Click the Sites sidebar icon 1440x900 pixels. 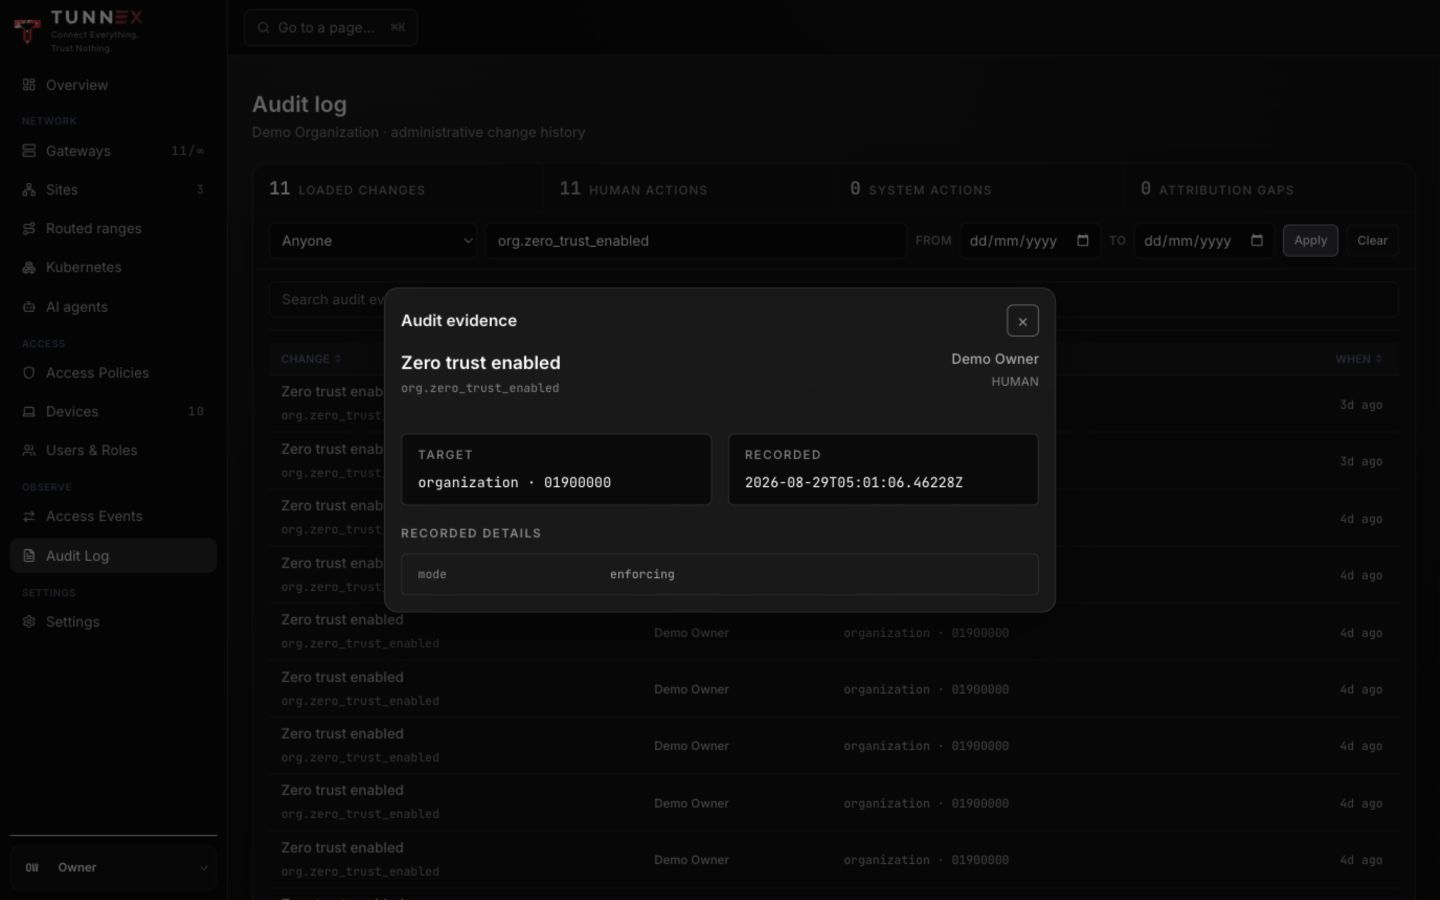click(29, 189)
